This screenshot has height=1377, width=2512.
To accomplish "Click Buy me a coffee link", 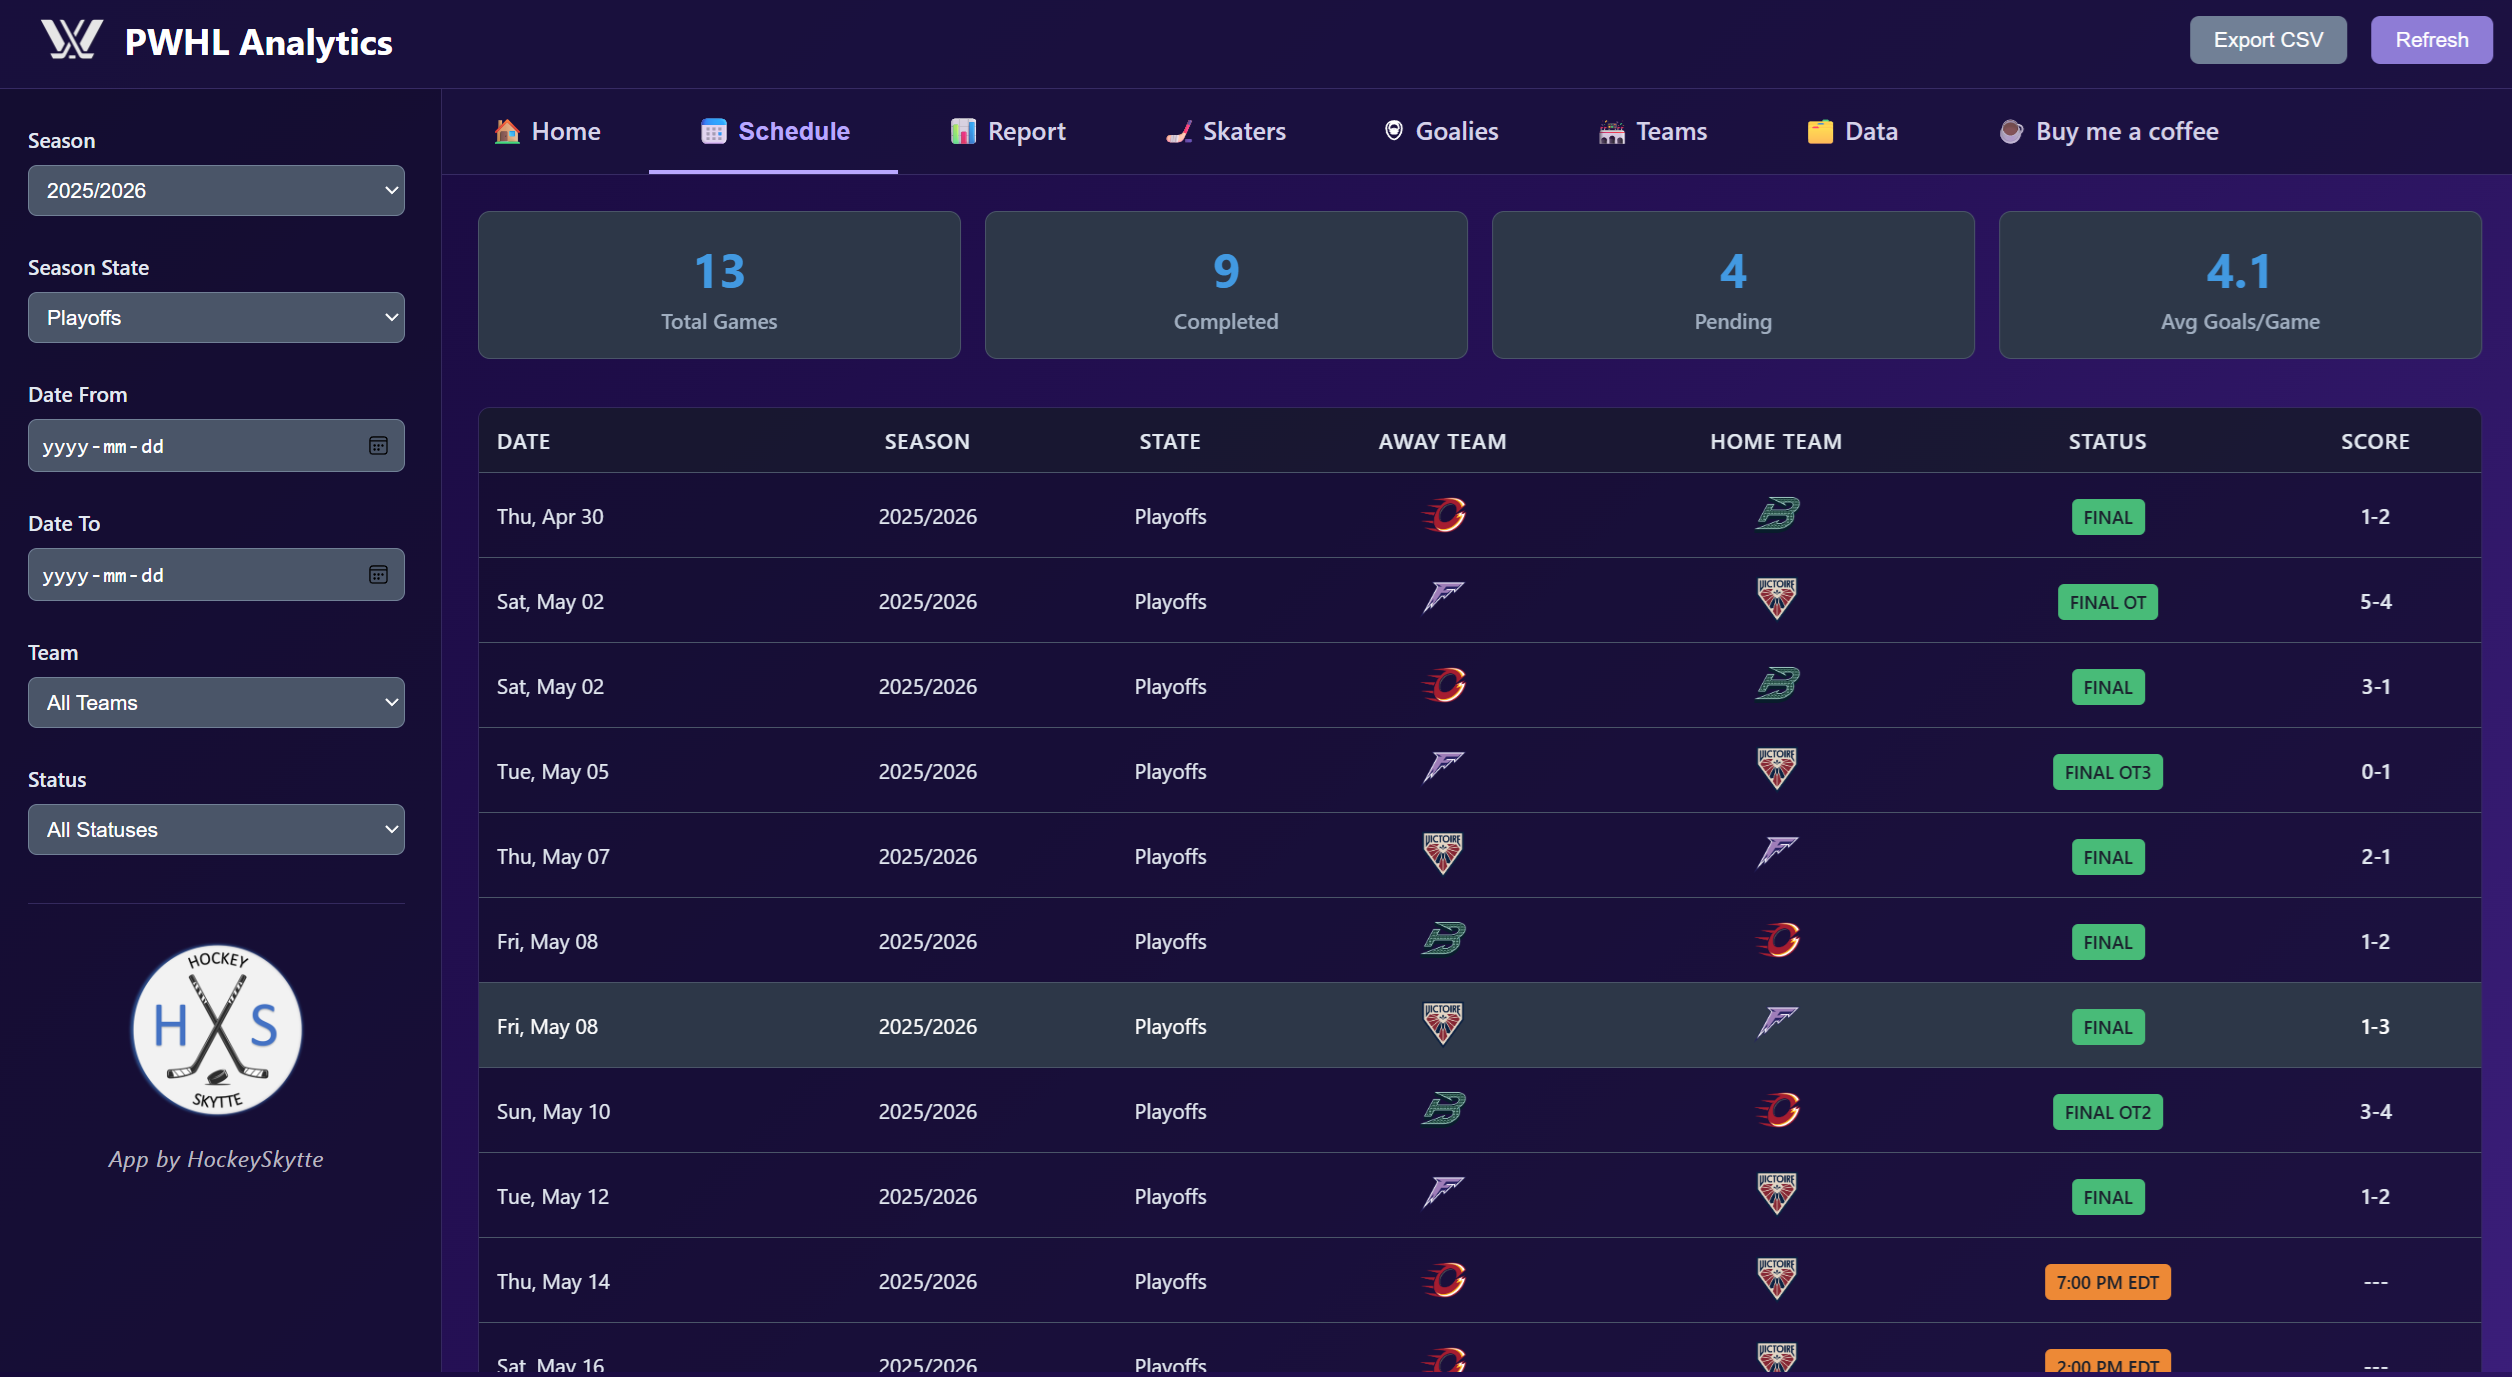I will coord(2109,131).
